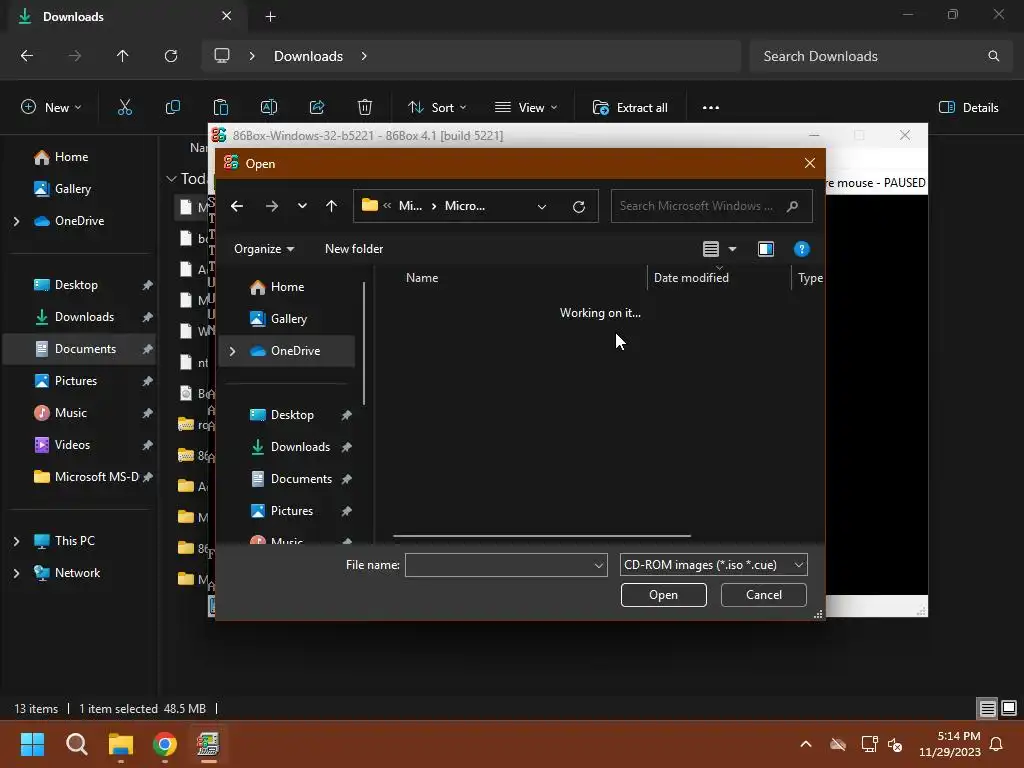Screen dimensions: 1024x768
Task: Select Desktop in the Open dialog sidebar
Action: click(292, 415)
